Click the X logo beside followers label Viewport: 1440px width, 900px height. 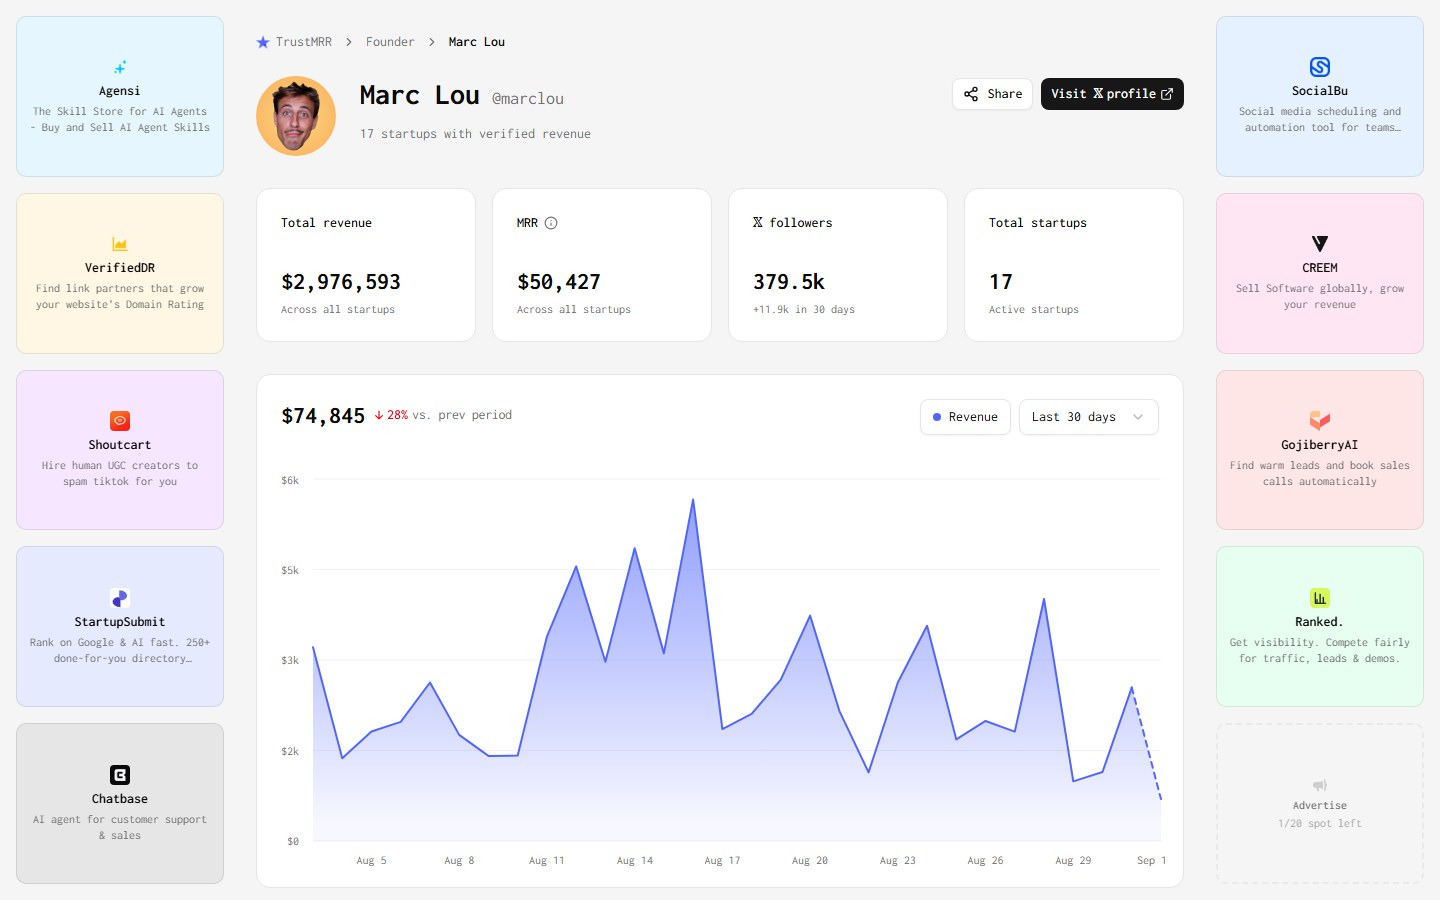[x=758, y=223]
